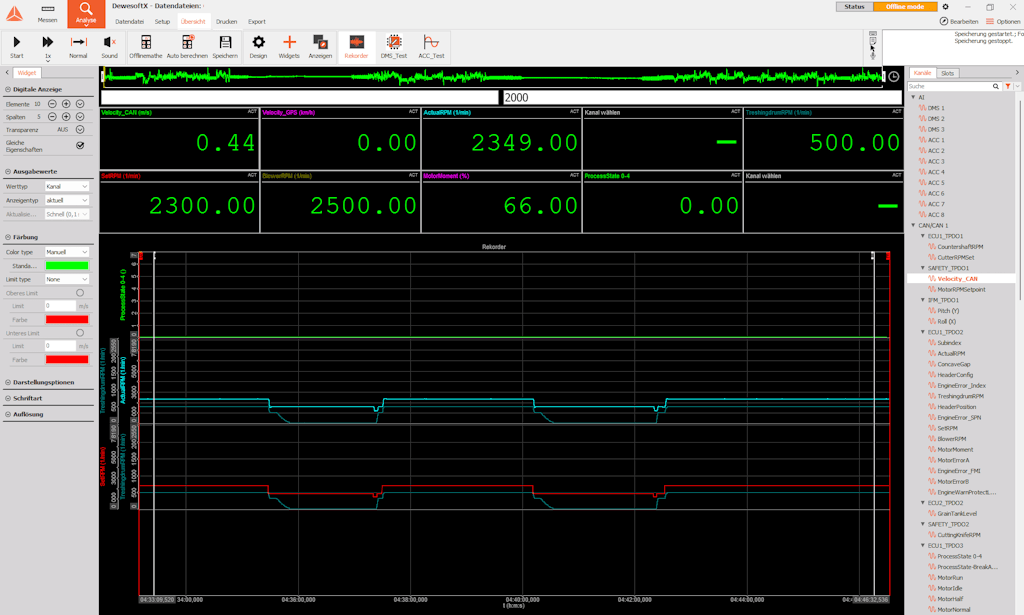Open Optionen button
Screen dimensions: 1024x615
pyautogui.click(x=1003, y=22)
